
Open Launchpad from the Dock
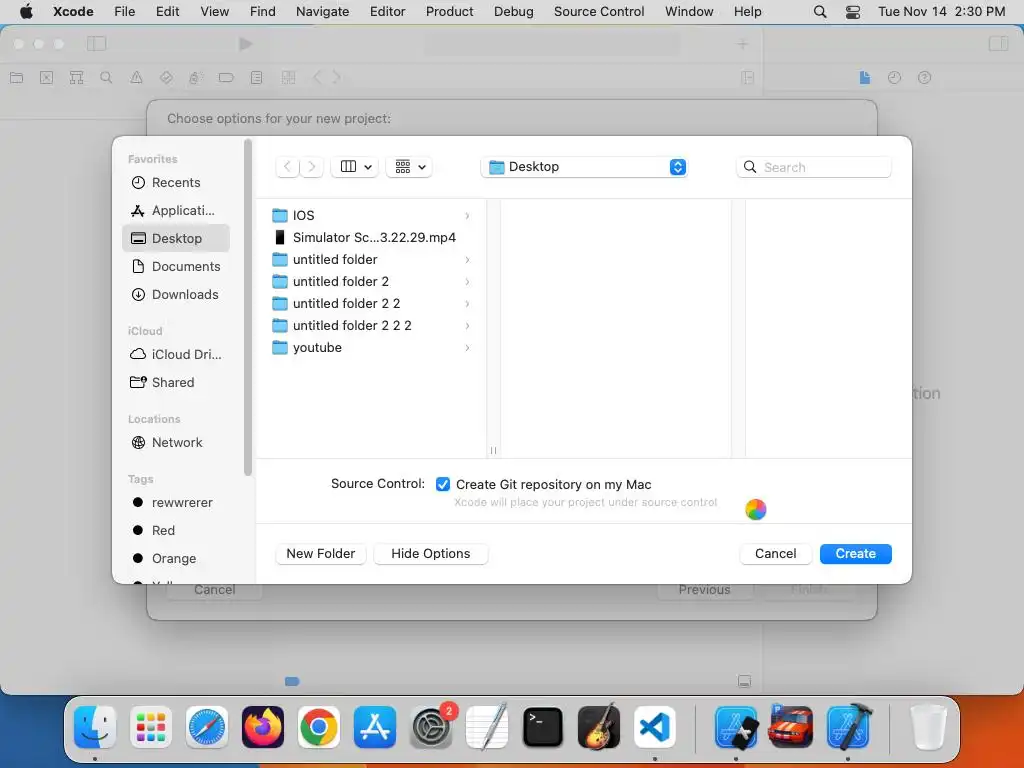tap(151, 727)
